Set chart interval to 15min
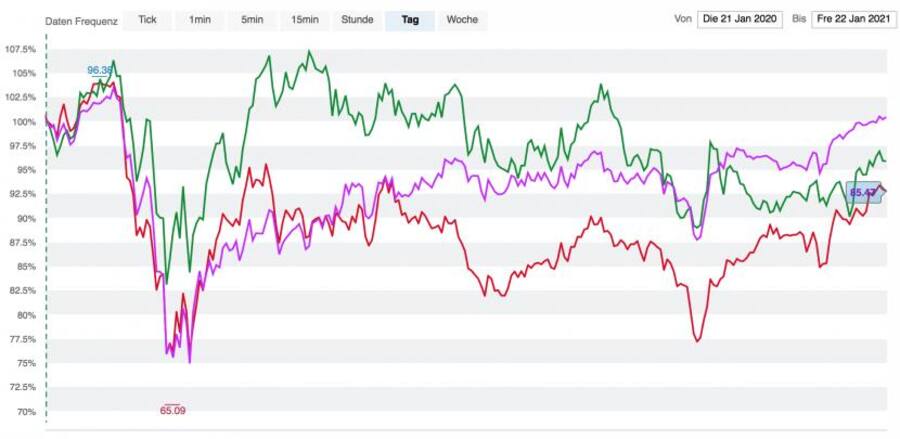 point(305,20)
